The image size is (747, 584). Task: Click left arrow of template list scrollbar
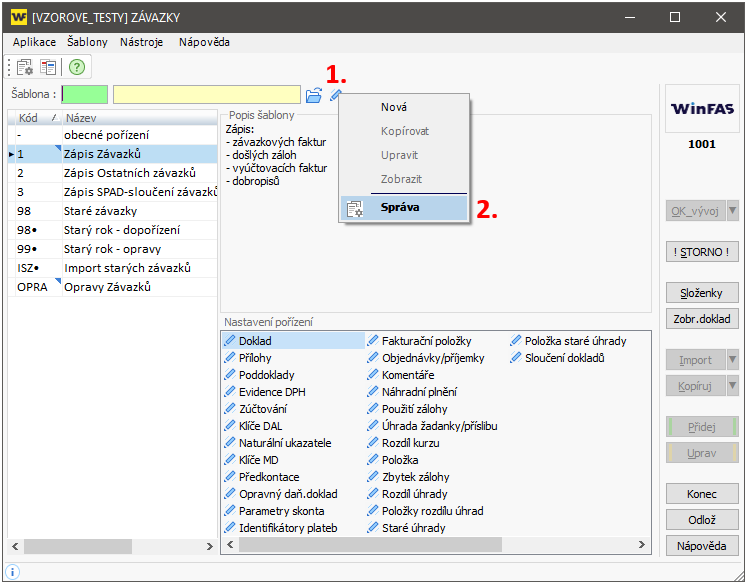(15, 546)
